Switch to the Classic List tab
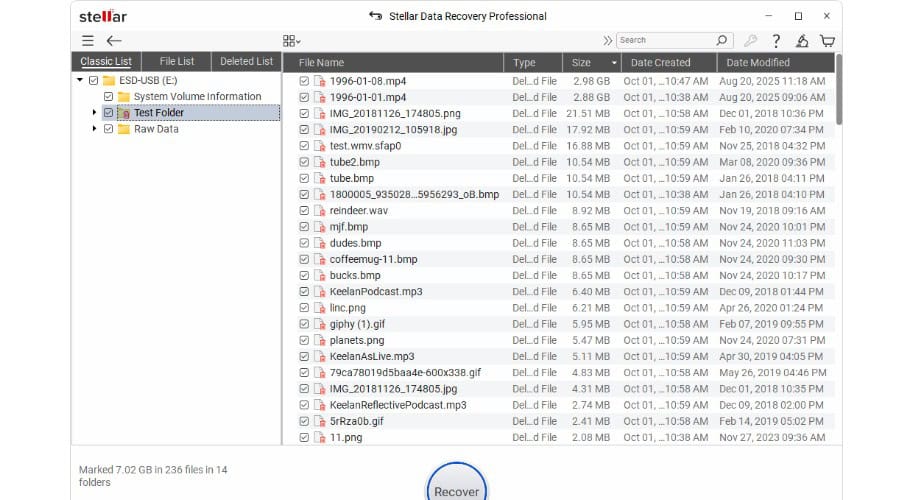 pos(106,61)
